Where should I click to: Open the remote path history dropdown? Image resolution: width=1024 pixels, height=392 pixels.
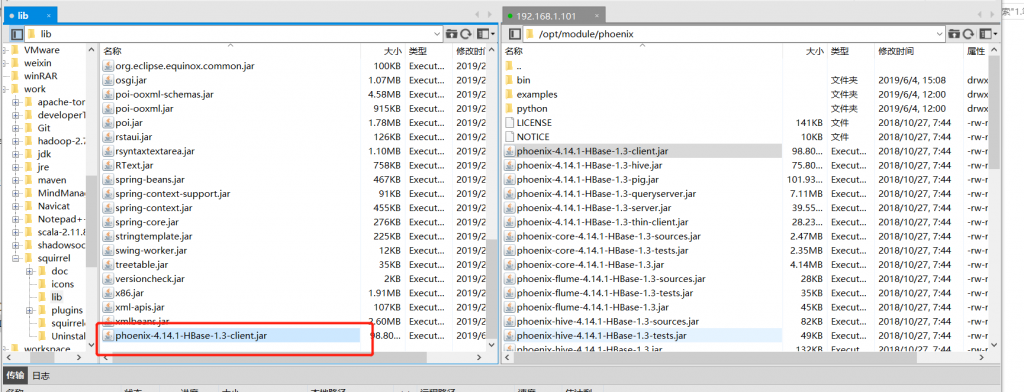939,34
